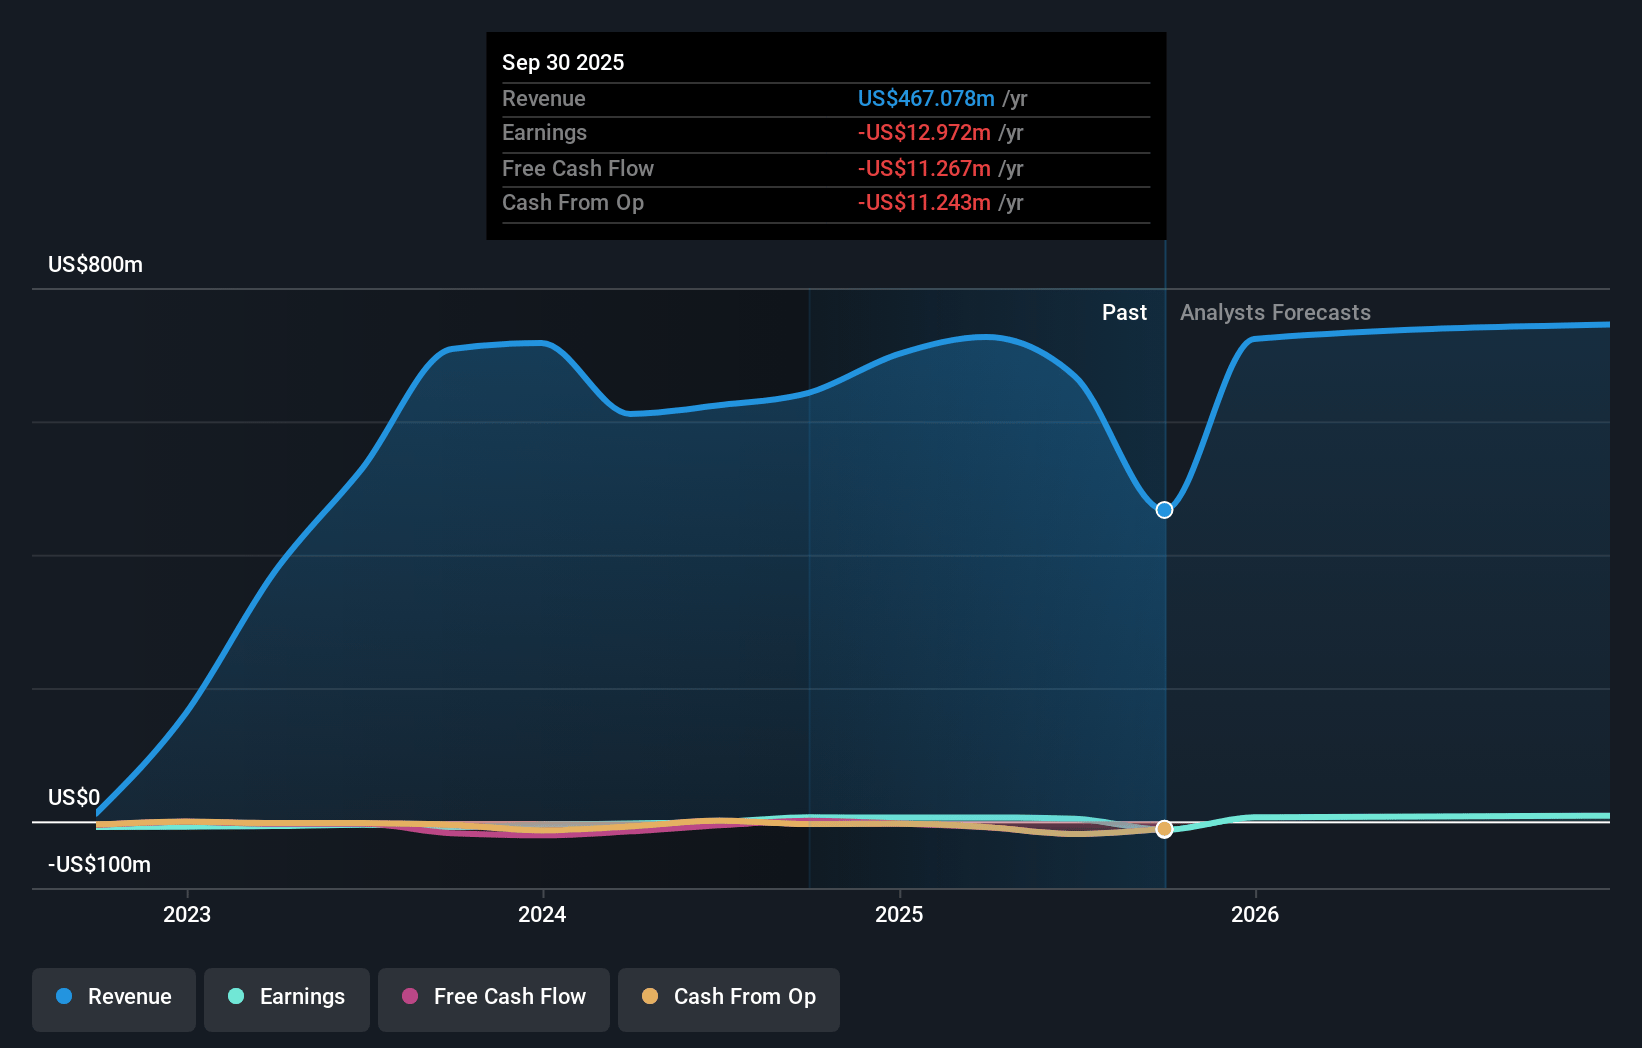Select the Analysts Forecasts section label
The width and height of the screenshot is (1642, 1048).
pyautogui.click(x=1275, y=312)
